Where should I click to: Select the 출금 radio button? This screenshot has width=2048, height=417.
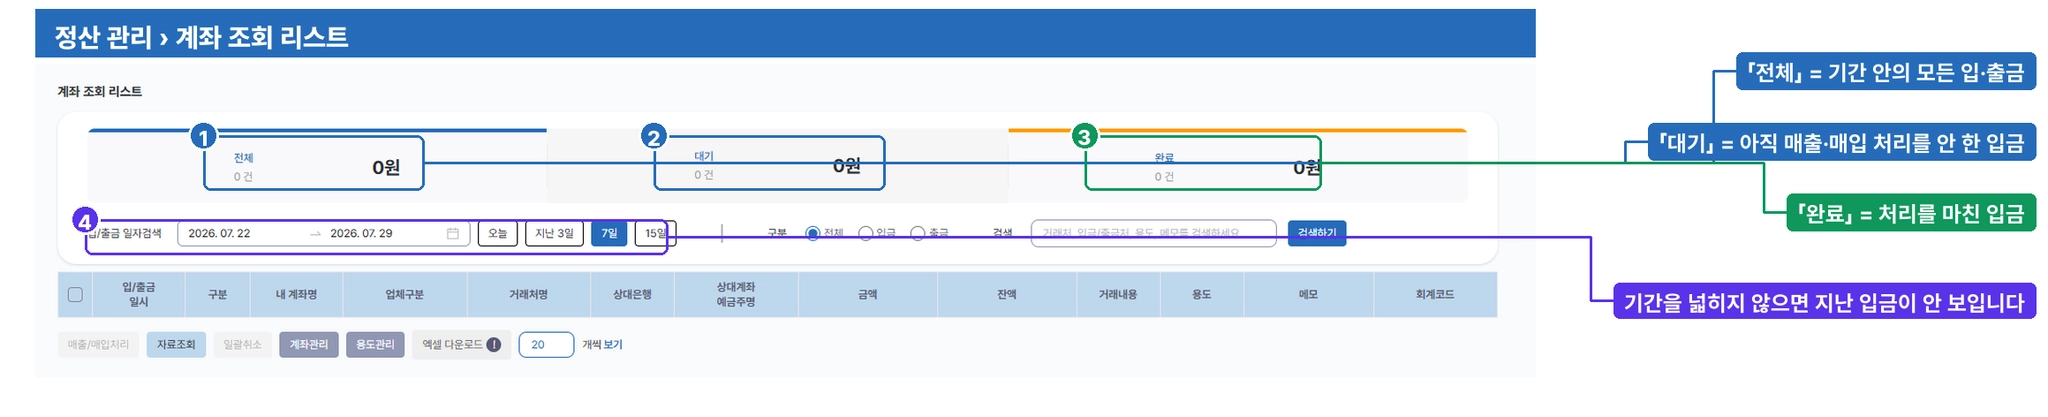pos(917,233)
